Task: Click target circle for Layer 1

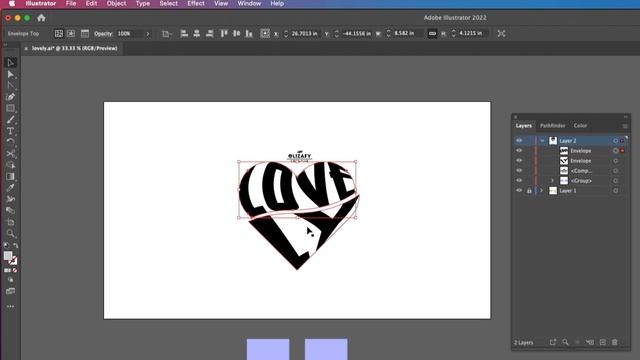Action: point(616,191)
